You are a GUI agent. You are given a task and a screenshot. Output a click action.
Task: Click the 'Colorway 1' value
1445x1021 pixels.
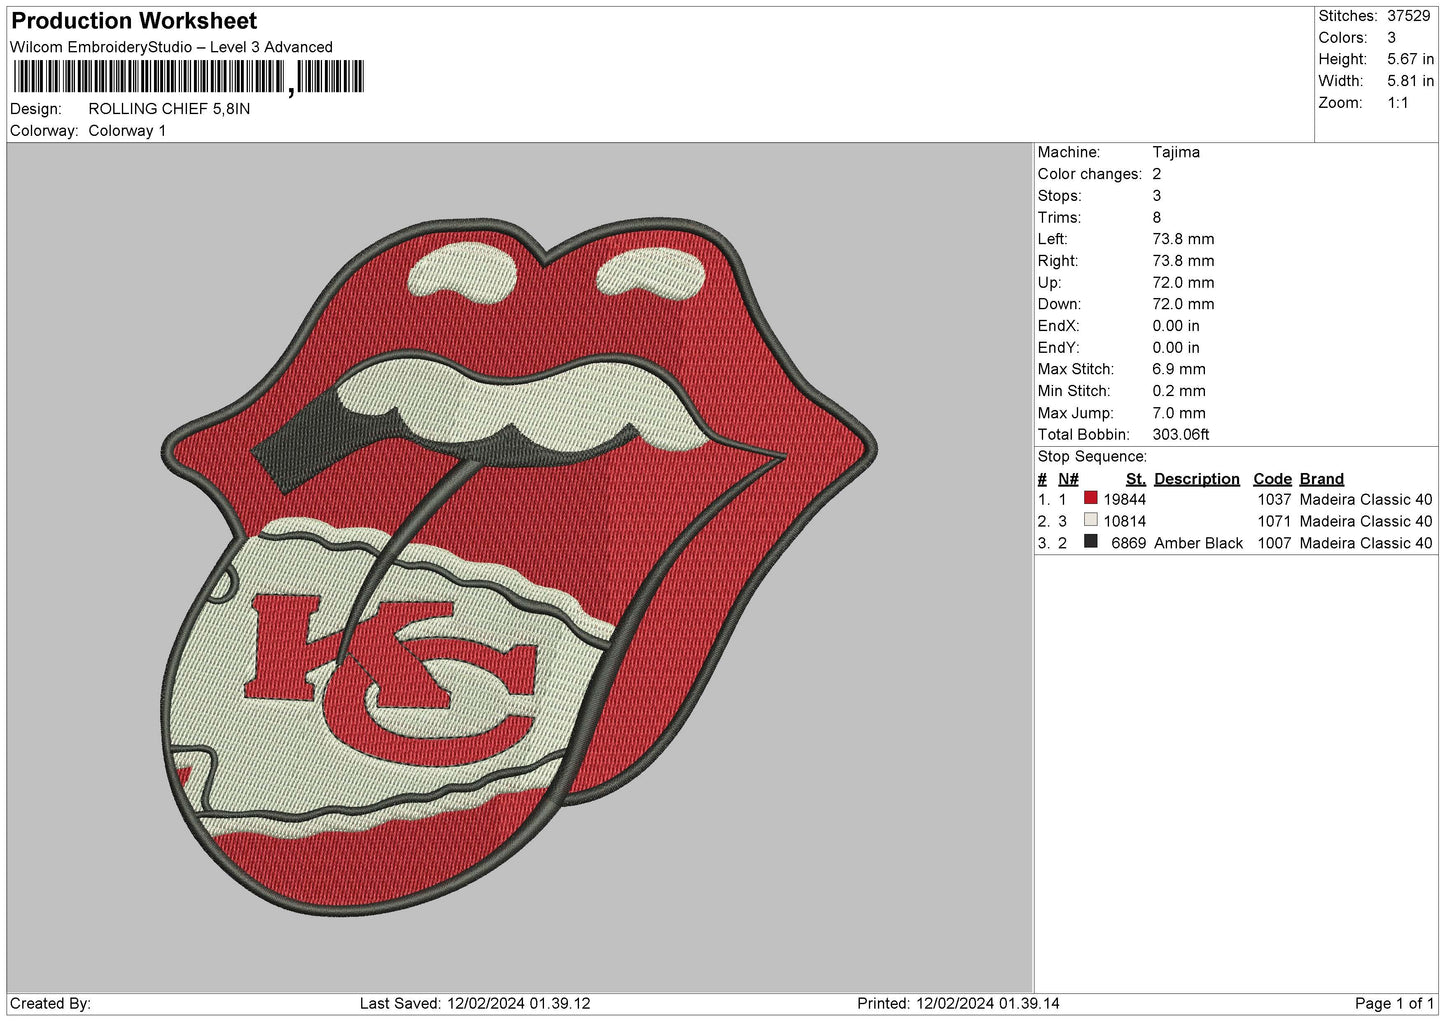127,131
